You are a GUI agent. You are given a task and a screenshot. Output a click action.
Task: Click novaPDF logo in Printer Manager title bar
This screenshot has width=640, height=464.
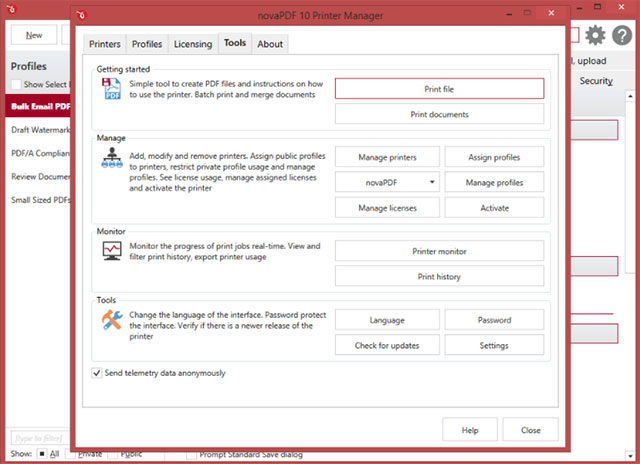[x=82, y=16]
